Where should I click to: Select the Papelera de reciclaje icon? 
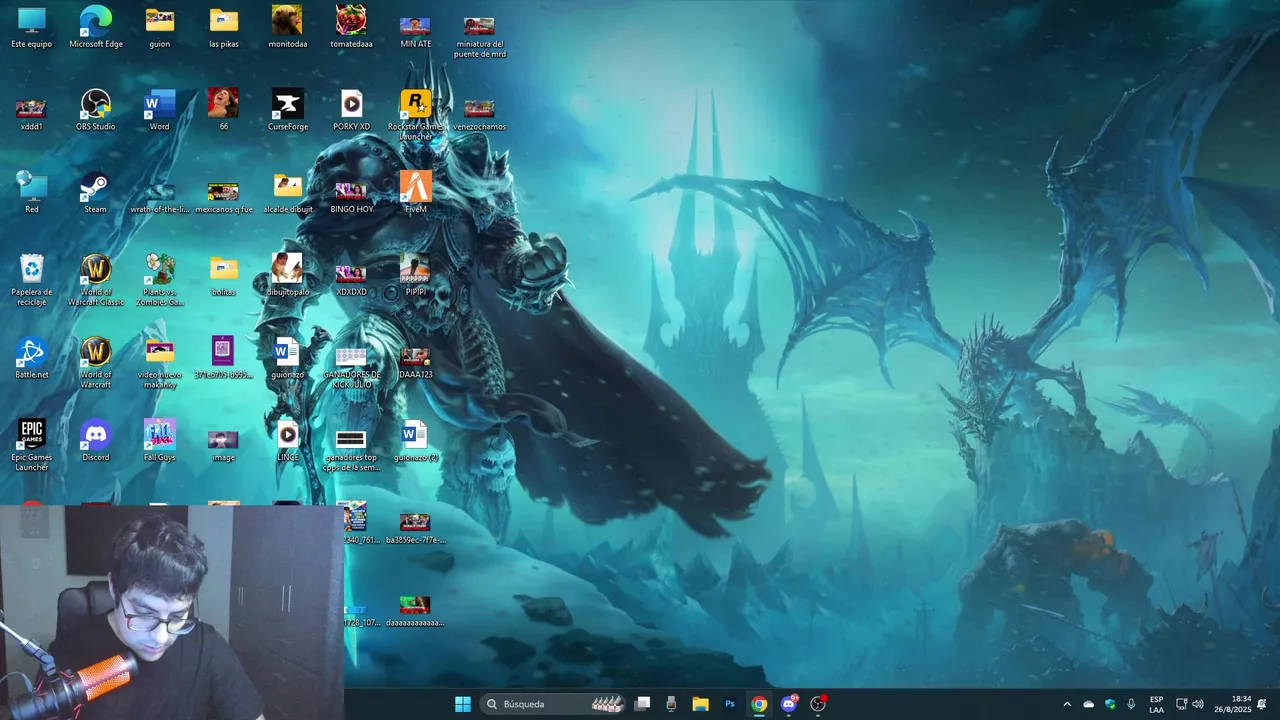(32, 280)
